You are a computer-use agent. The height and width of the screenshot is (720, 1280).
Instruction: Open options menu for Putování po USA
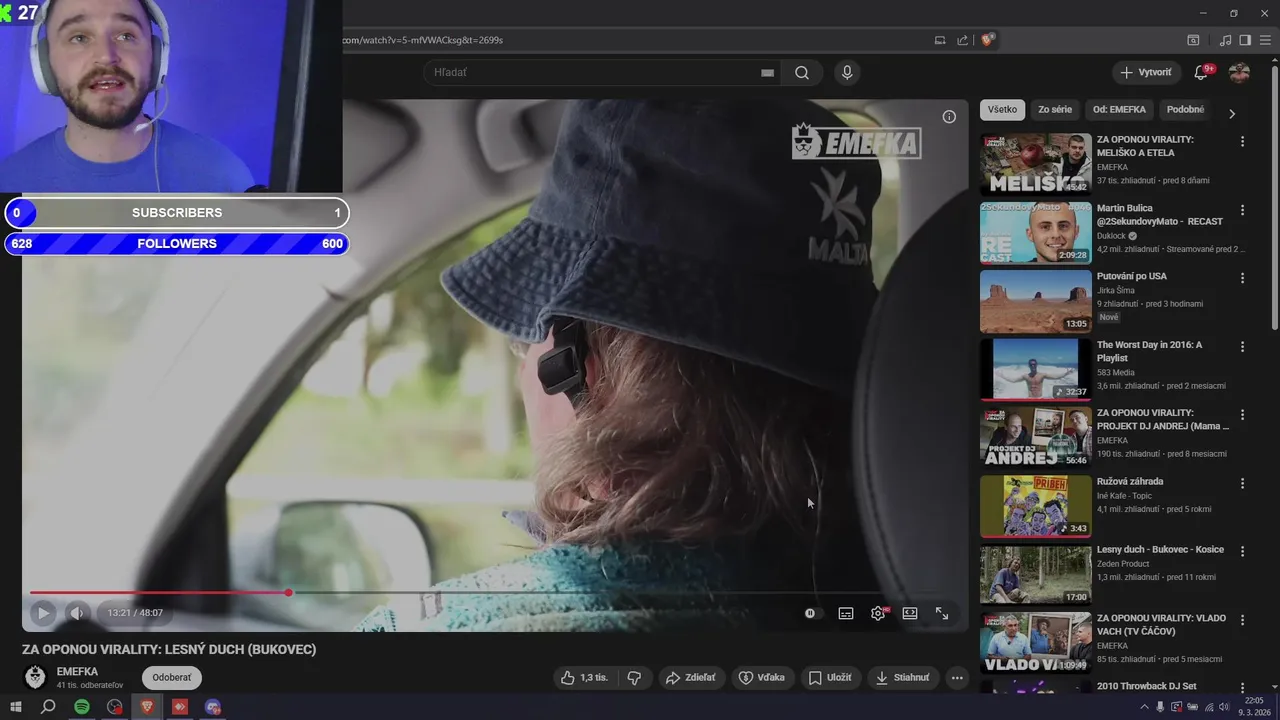pos(1243,278)
